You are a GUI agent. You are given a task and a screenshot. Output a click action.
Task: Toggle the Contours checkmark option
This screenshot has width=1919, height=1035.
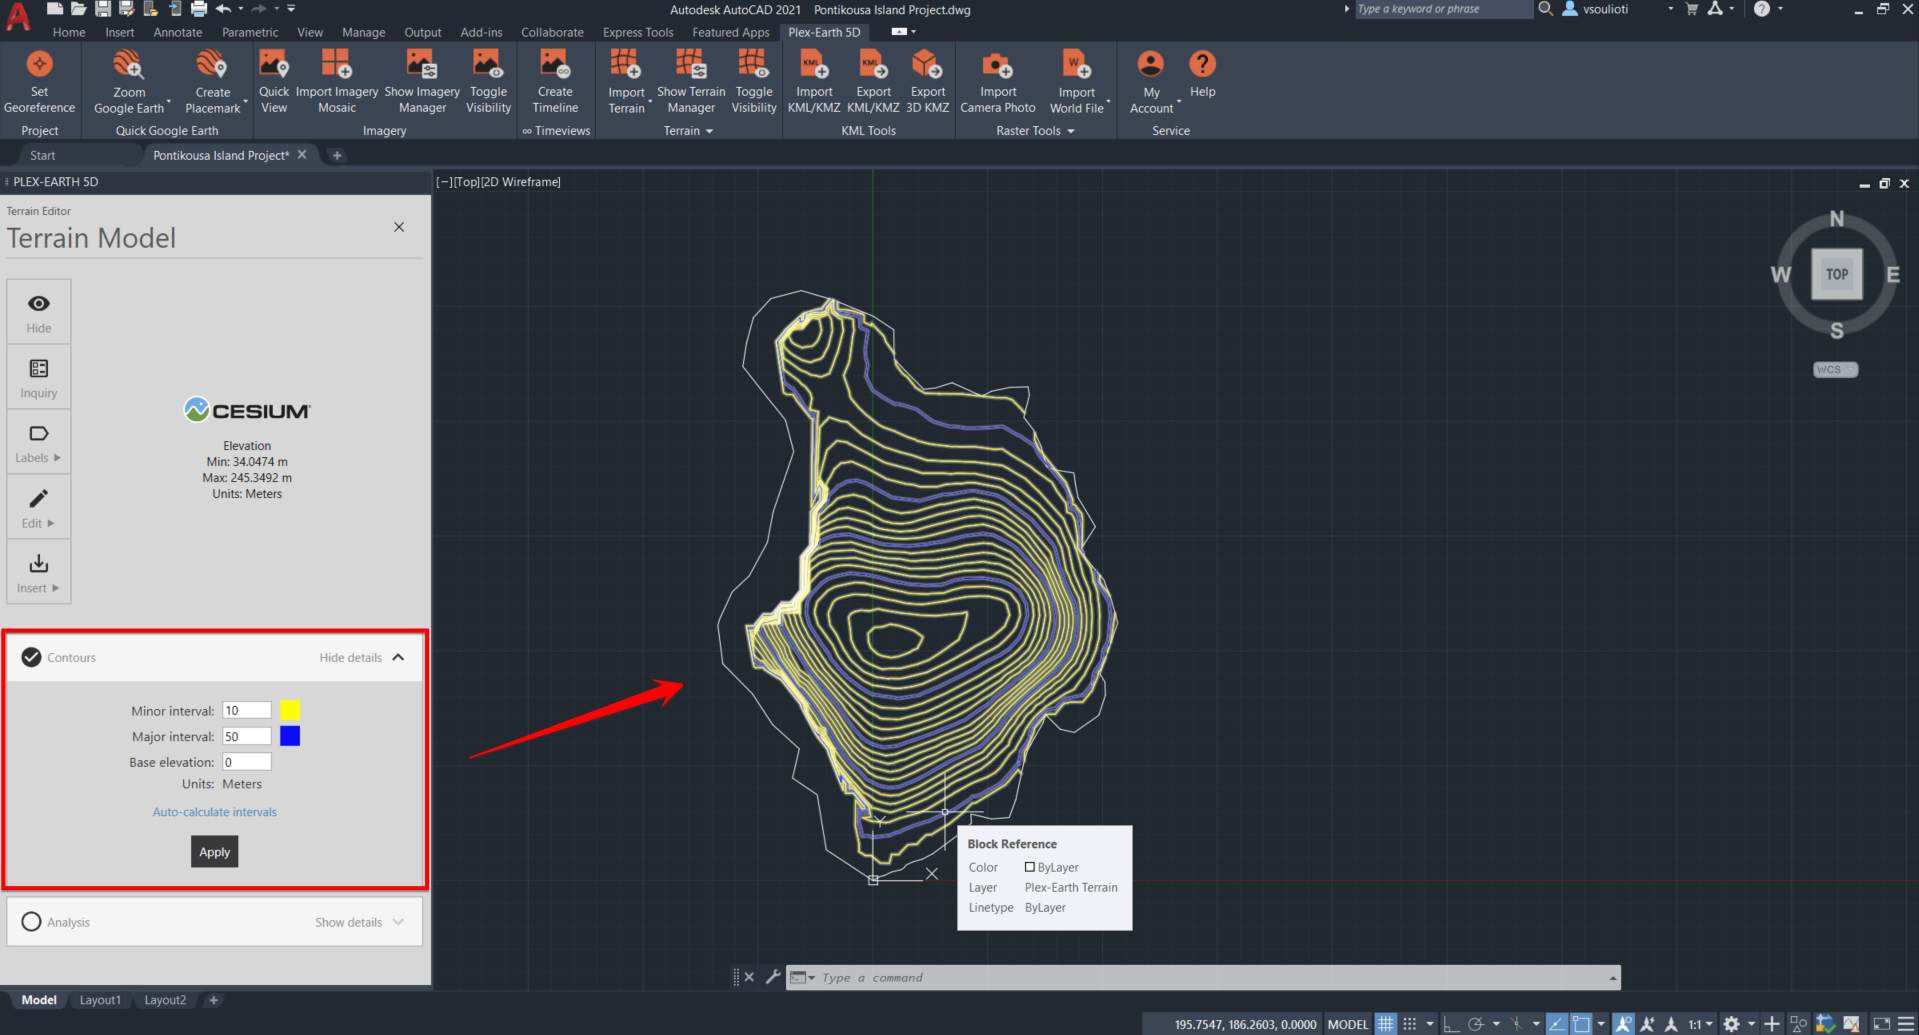[x=32, y=657]
